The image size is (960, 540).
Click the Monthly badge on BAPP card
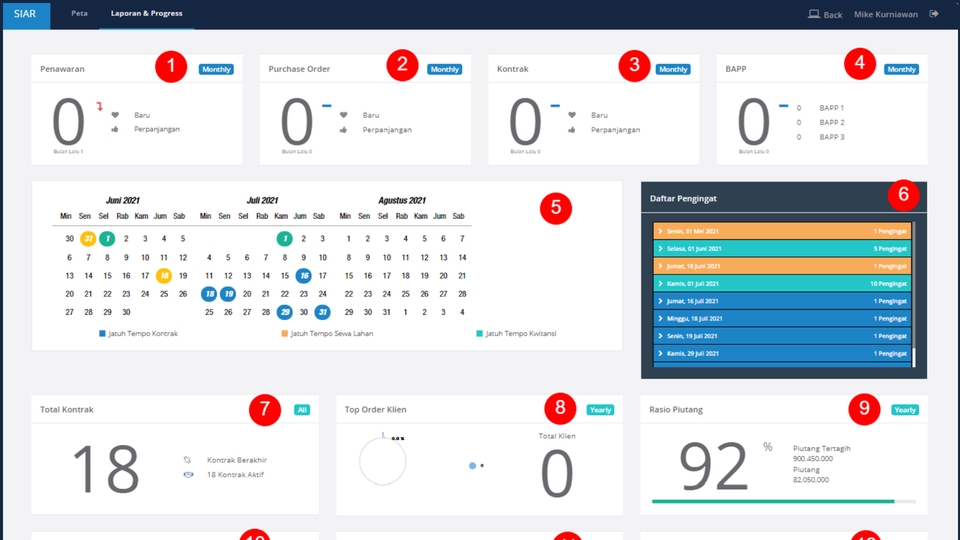(901, 69)
